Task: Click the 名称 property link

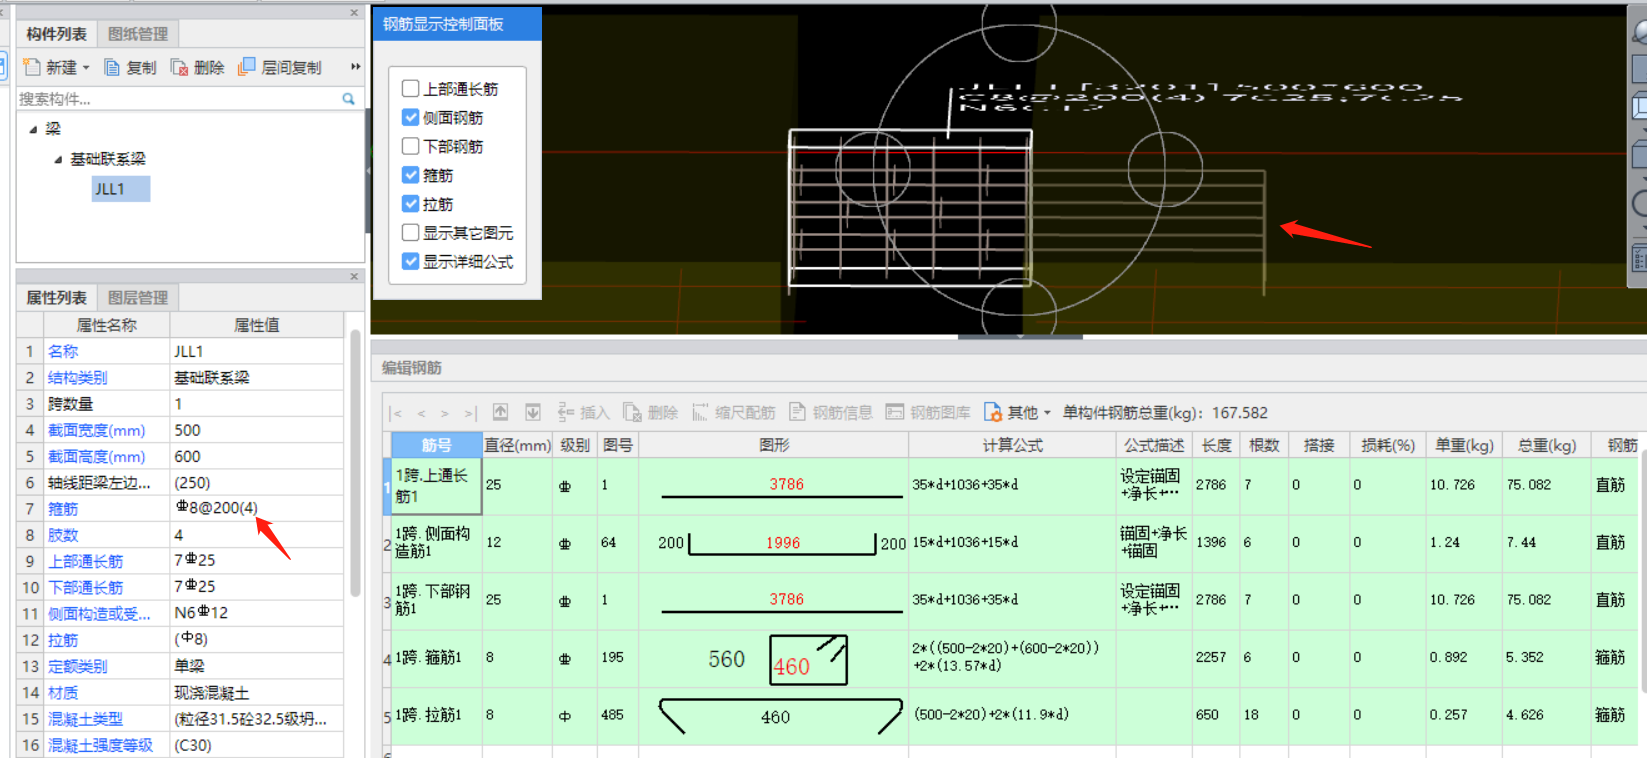Action: pos(63,352)
